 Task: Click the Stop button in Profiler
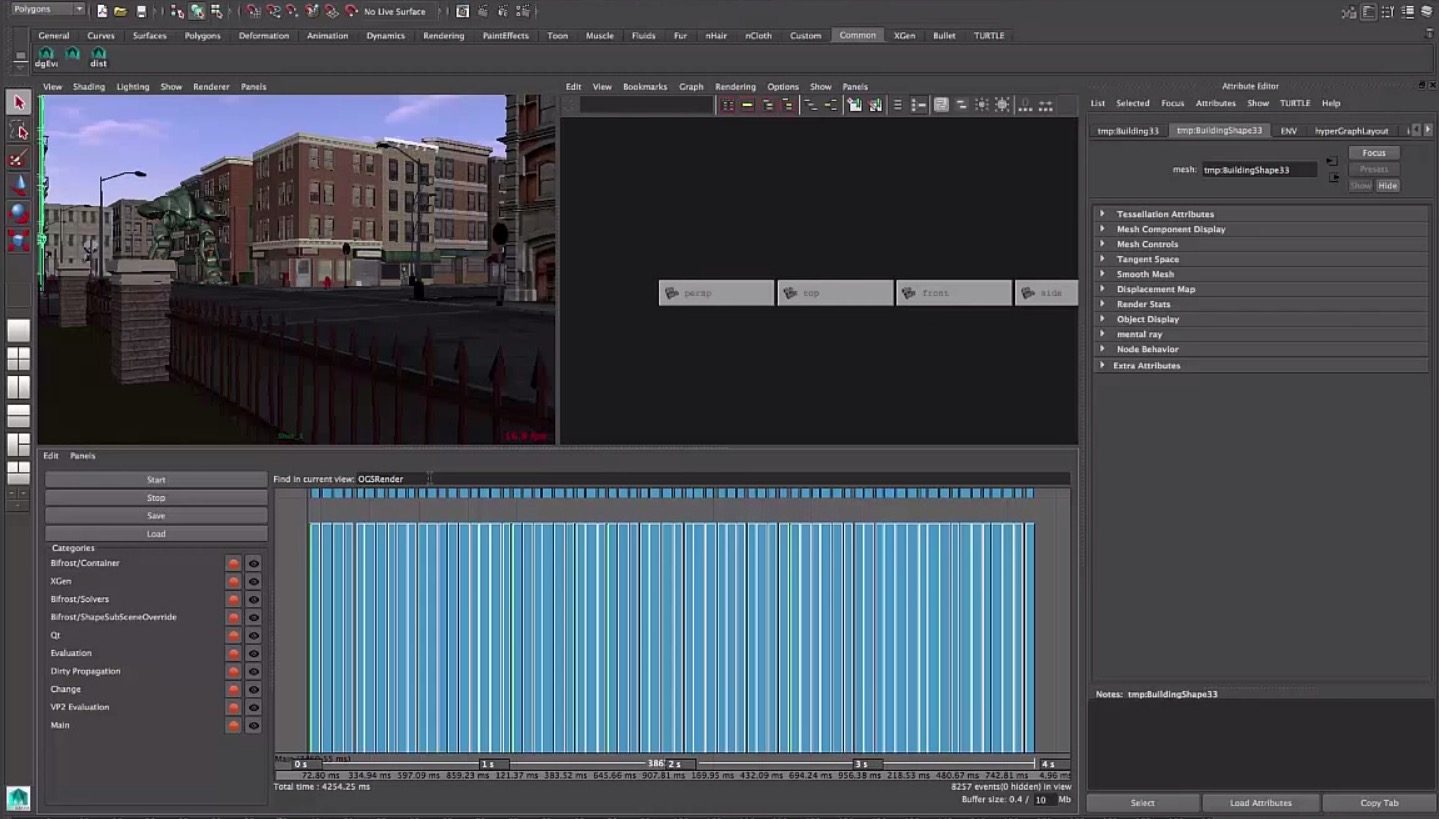coord(156,498)
